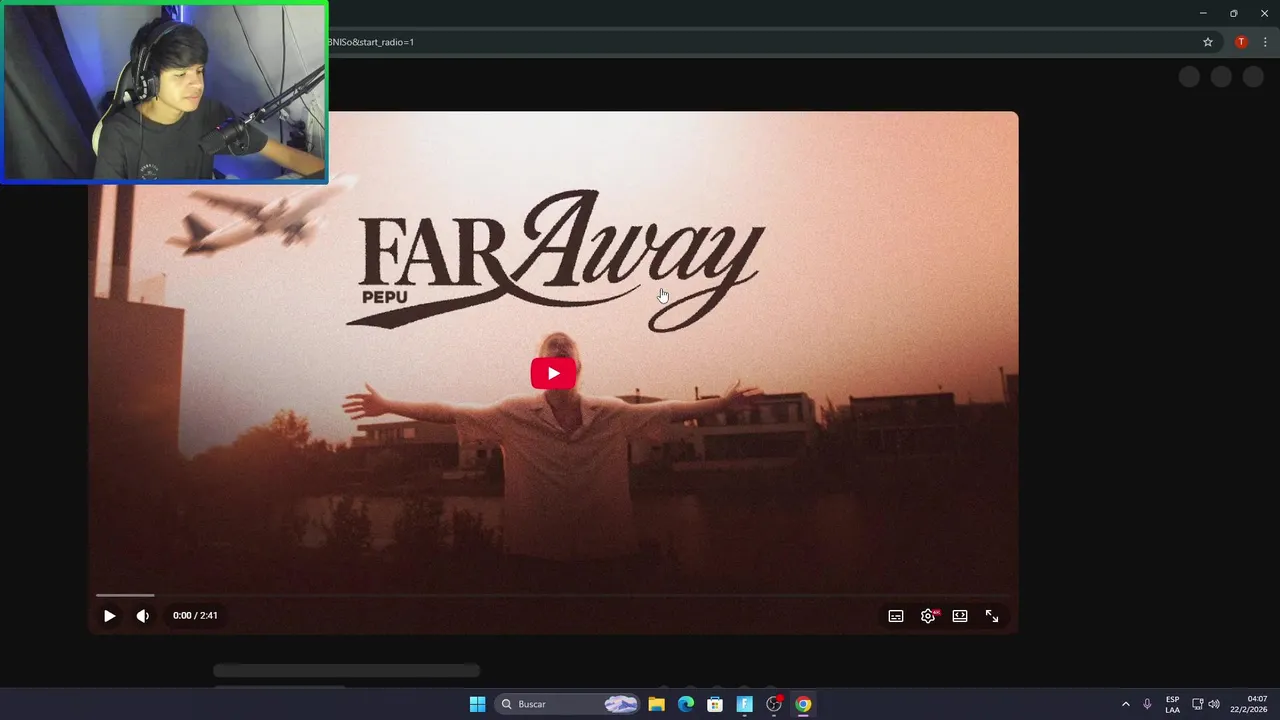Open network settings tray icon
Image resolution: width=1280 pixels, height=720 pixels.
(1197, 704)
